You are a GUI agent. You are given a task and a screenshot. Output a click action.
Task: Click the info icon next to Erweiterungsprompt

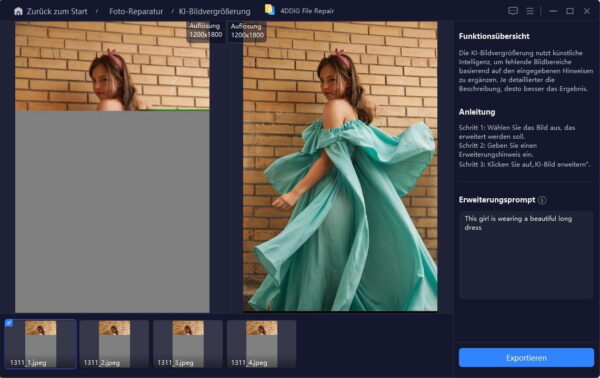click(542, 200)
